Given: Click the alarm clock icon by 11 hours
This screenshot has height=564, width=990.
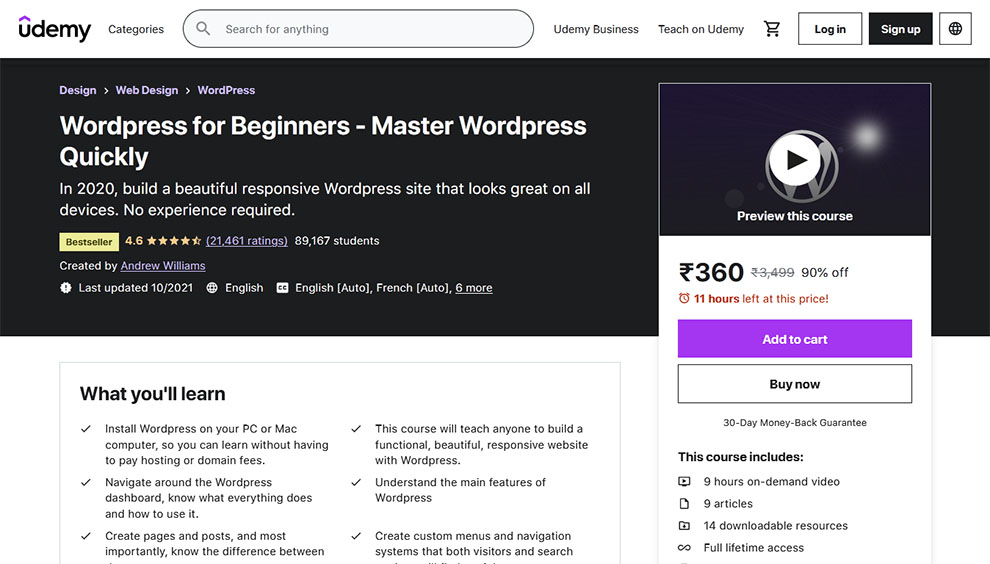Looking at the screenshot, I should tap(684, 298).
